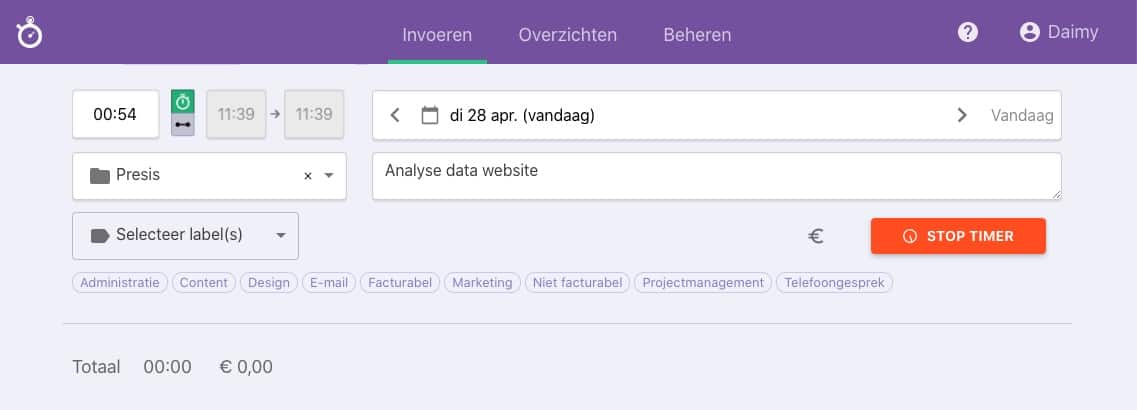
Task: Clear the Presis project with the x
Action: coord(307,176)
